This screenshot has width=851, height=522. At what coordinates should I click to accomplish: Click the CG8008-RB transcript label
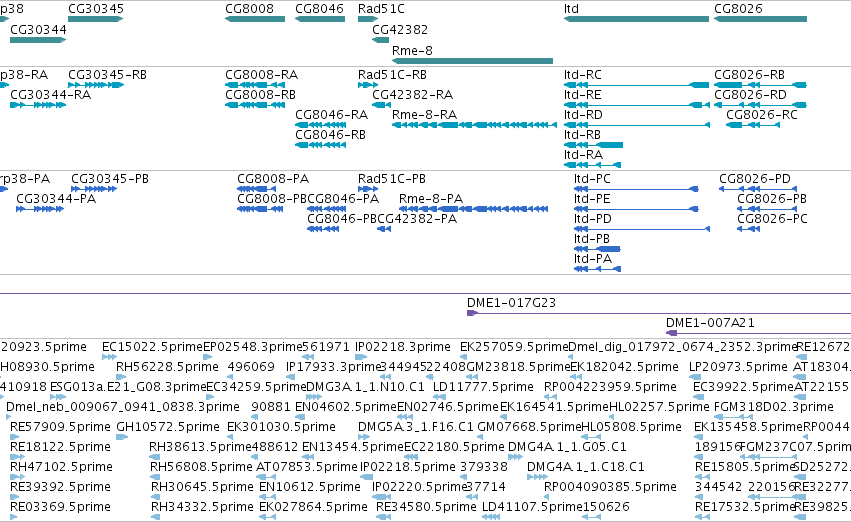point(261,95)
